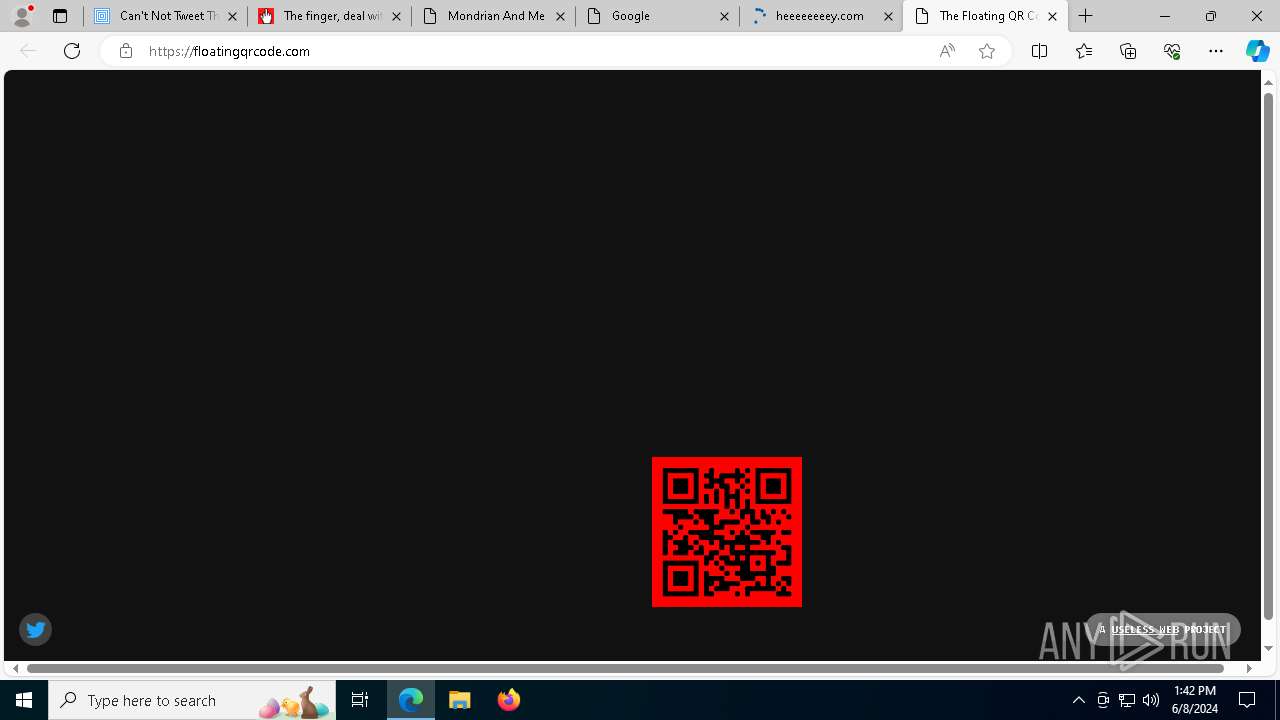Open Settings and more menu

pos(1216,51)
